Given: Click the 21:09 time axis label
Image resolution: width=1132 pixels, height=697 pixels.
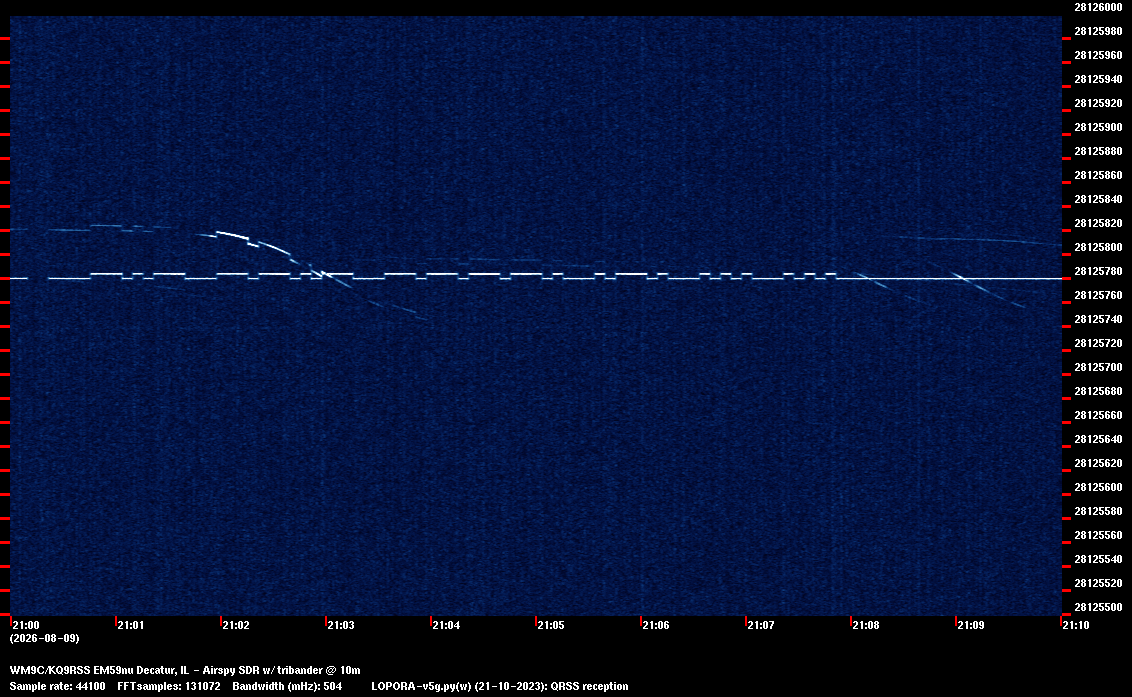Looking at the screenshot, I should [971, 625].
